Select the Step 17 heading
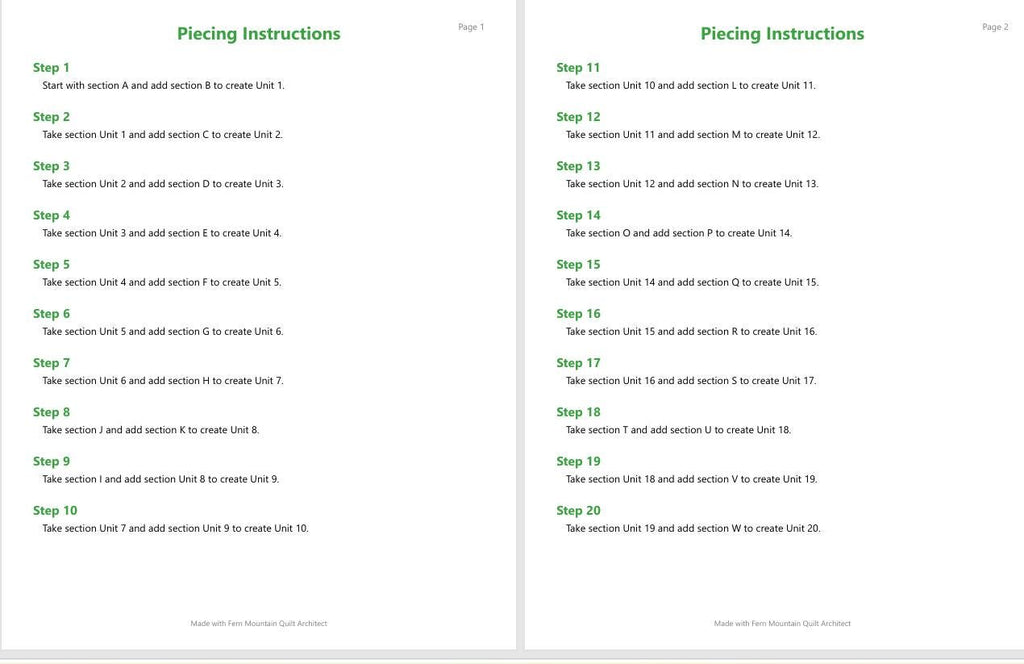 [578, 363]
